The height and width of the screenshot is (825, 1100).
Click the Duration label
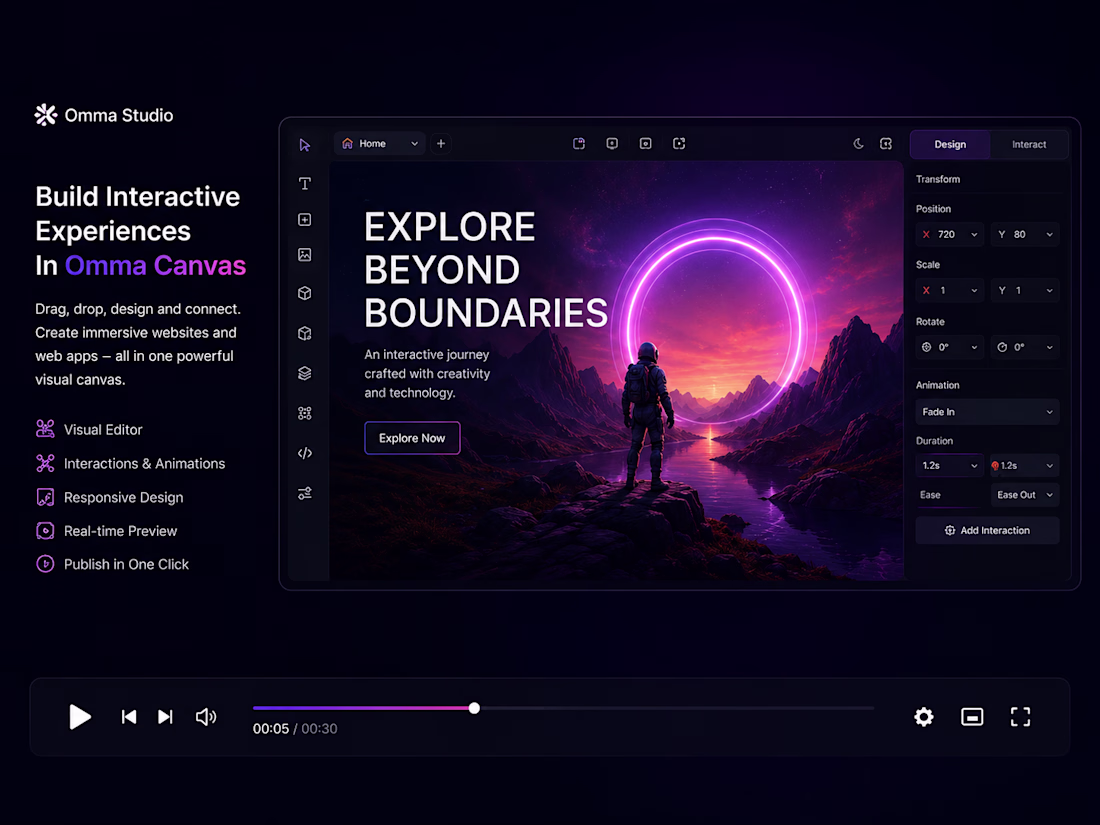pyautogui.click(x=934, y=441)
